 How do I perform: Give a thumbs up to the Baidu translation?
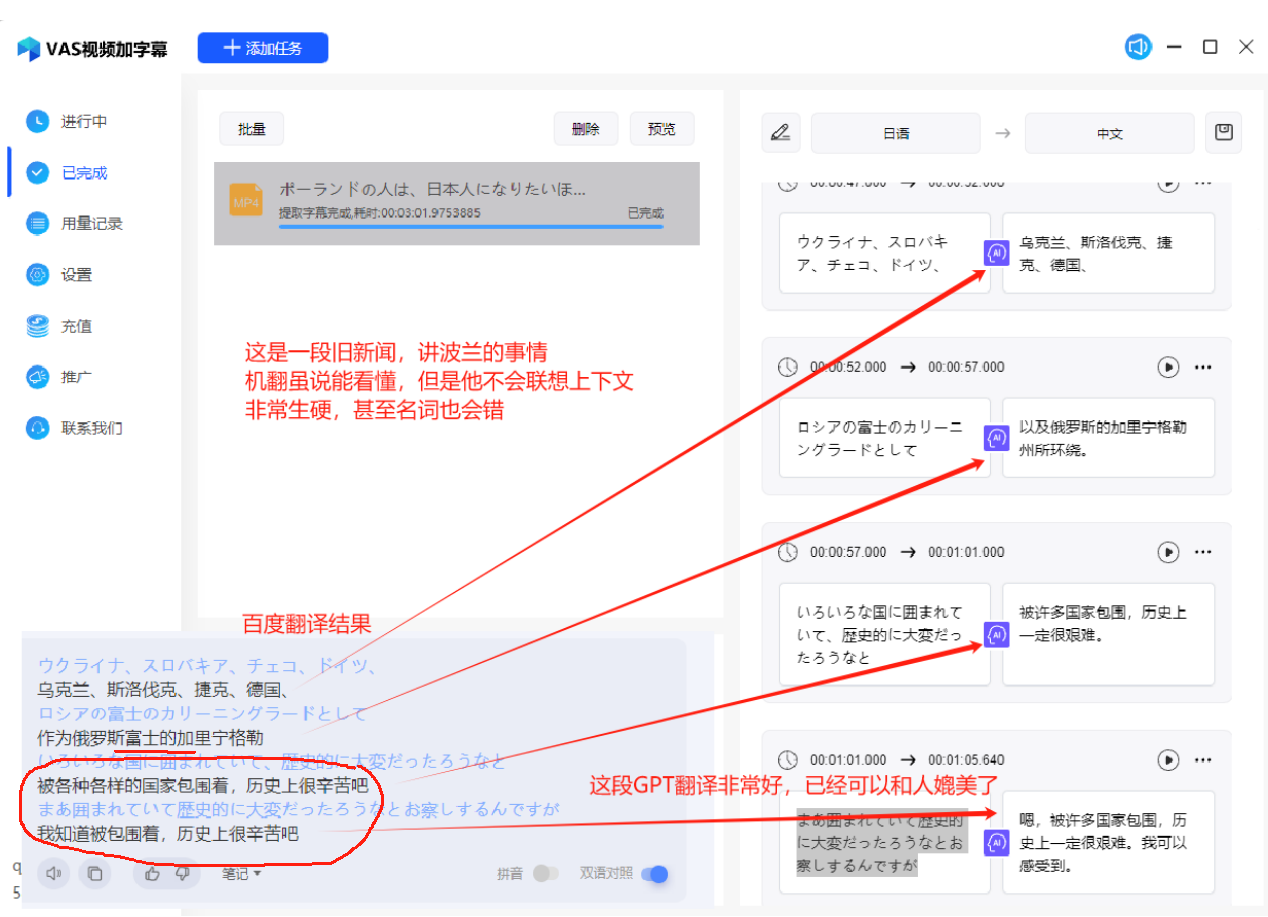[x=151, y=874]
